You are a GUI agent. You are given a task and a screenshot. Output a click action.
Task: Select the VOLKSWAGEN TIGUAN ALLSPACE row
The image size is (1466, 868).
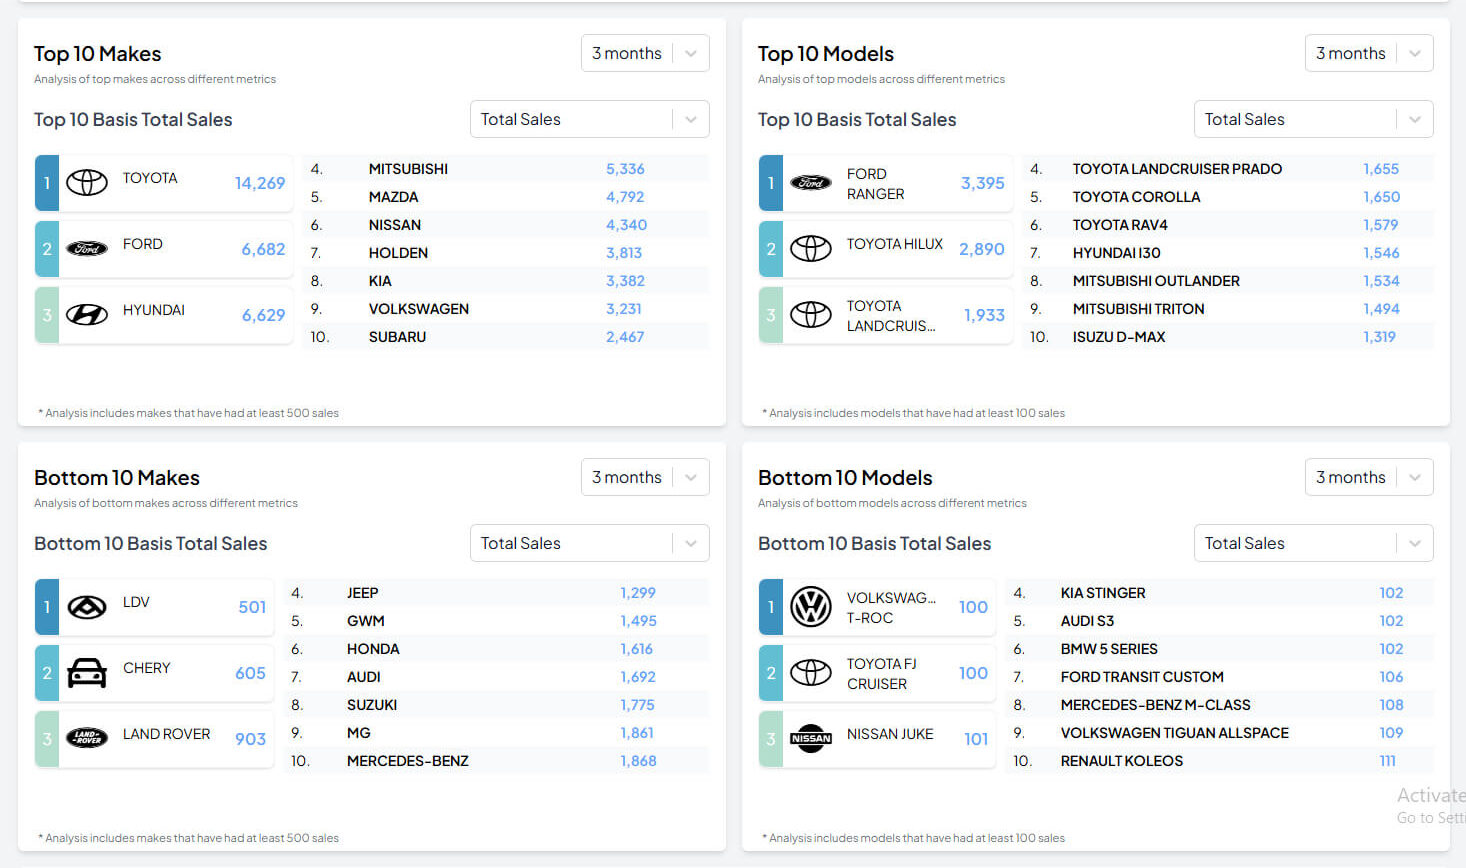(x=1219, y=733)
